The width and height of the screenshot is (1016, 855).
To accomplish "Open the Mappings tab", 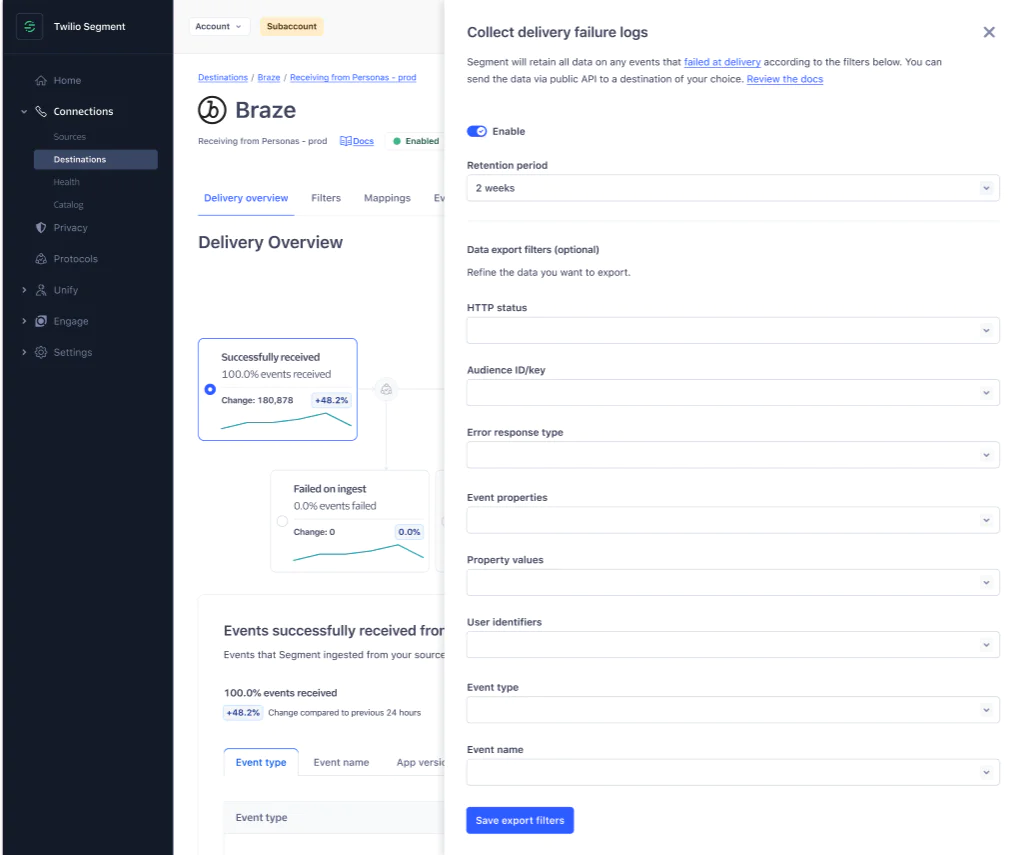I will (x=387, y=198).
